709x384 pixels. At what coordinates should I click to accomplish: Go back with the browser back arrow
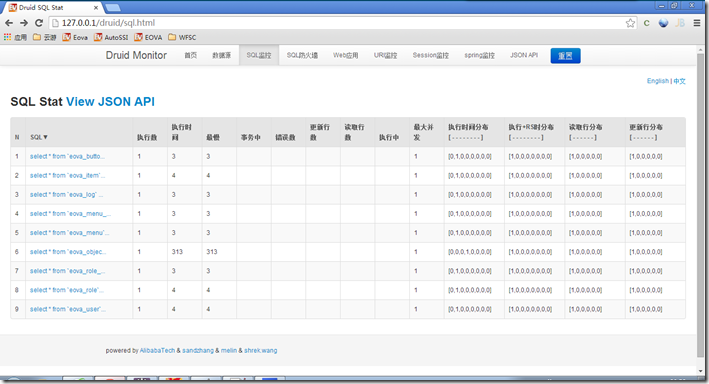pos(9,23)
